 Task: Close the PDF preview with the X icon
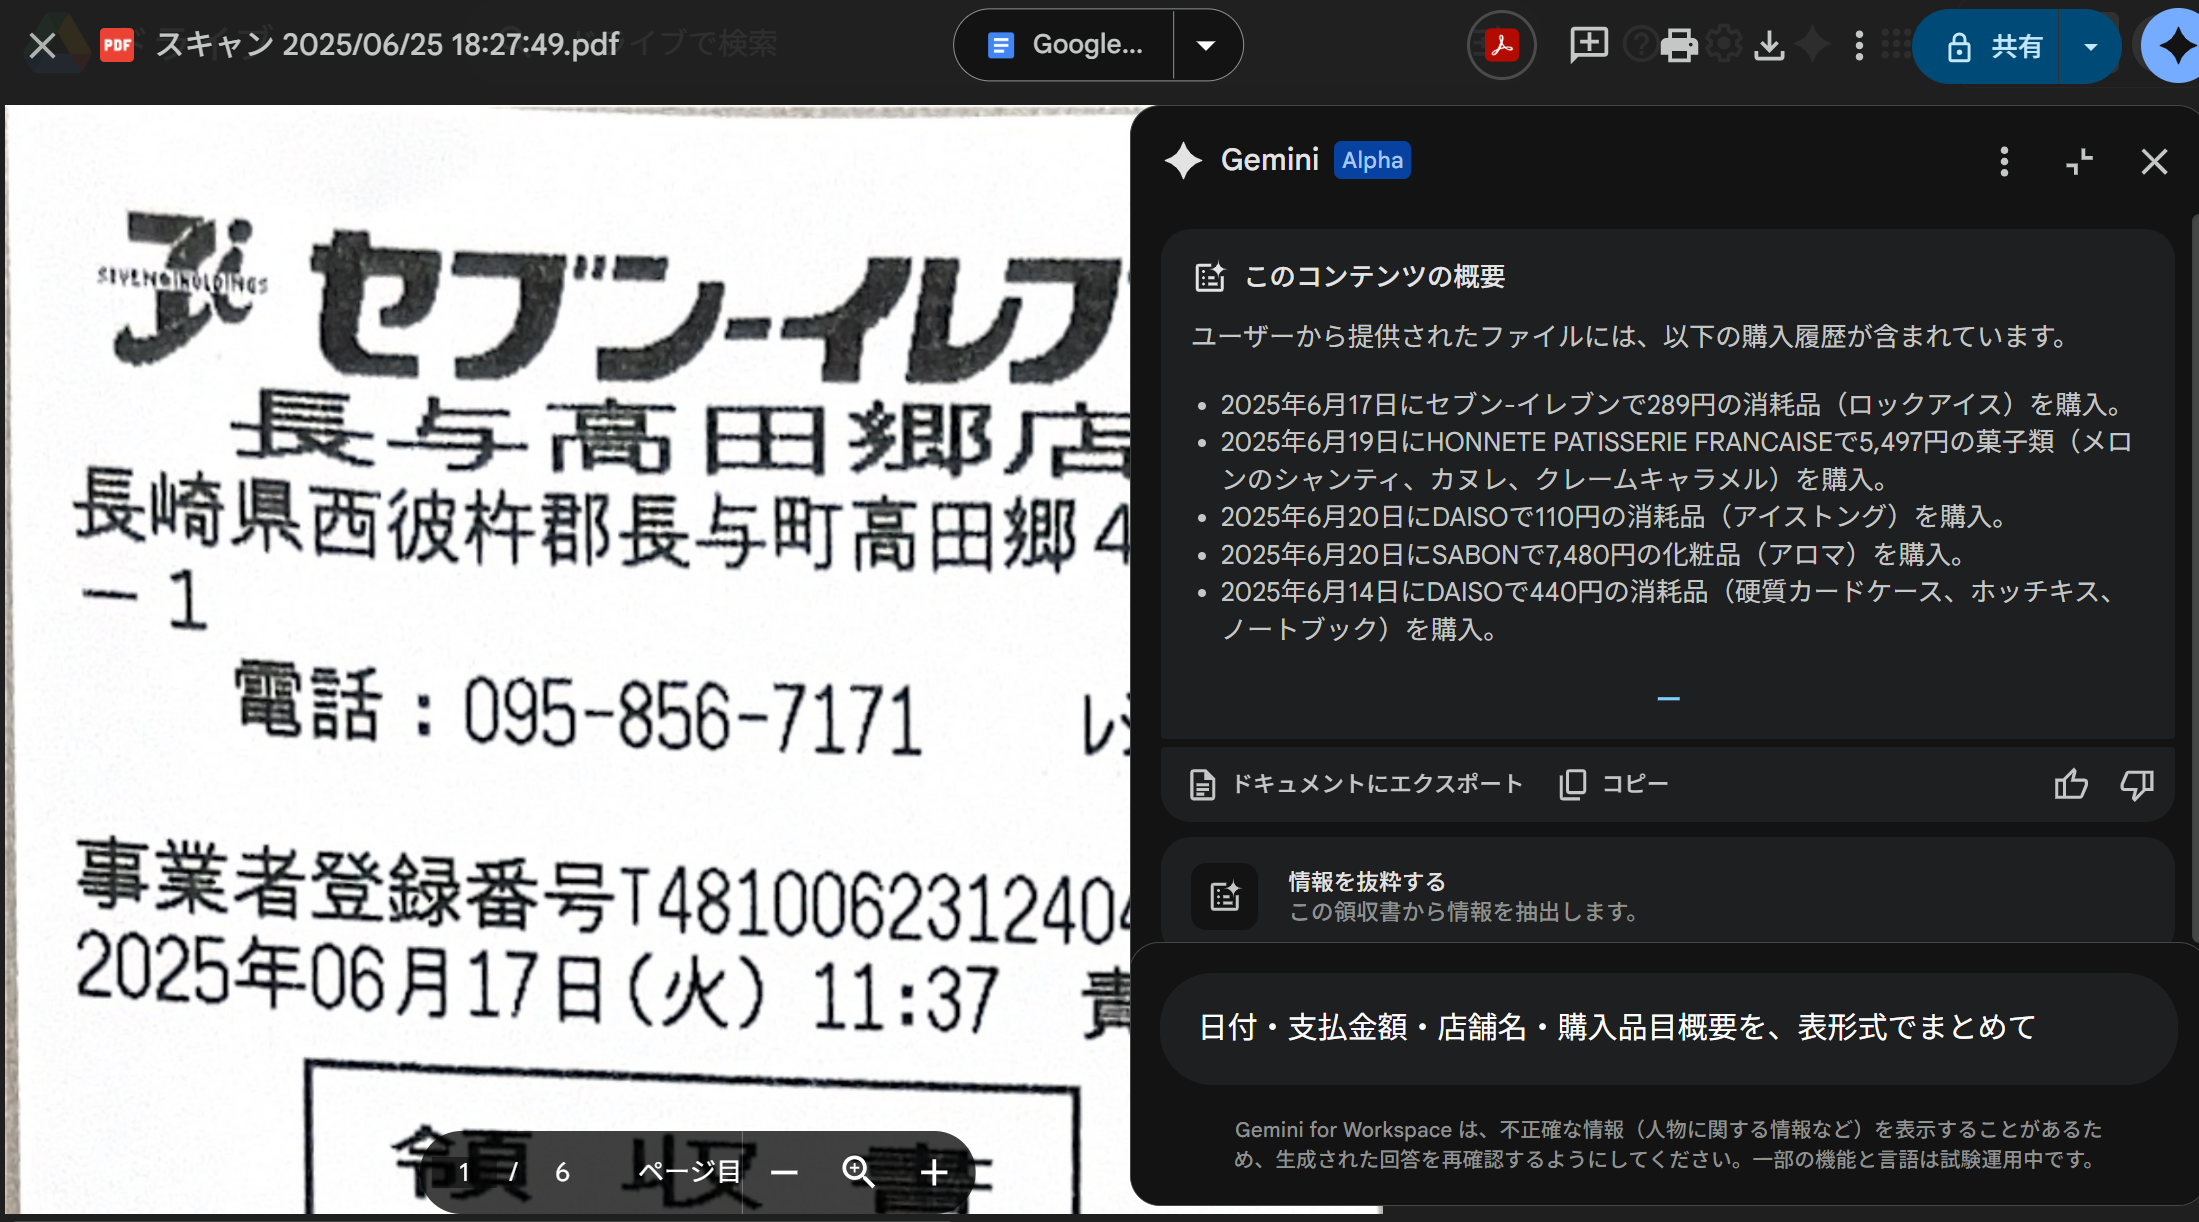click(x=42, y=45)
